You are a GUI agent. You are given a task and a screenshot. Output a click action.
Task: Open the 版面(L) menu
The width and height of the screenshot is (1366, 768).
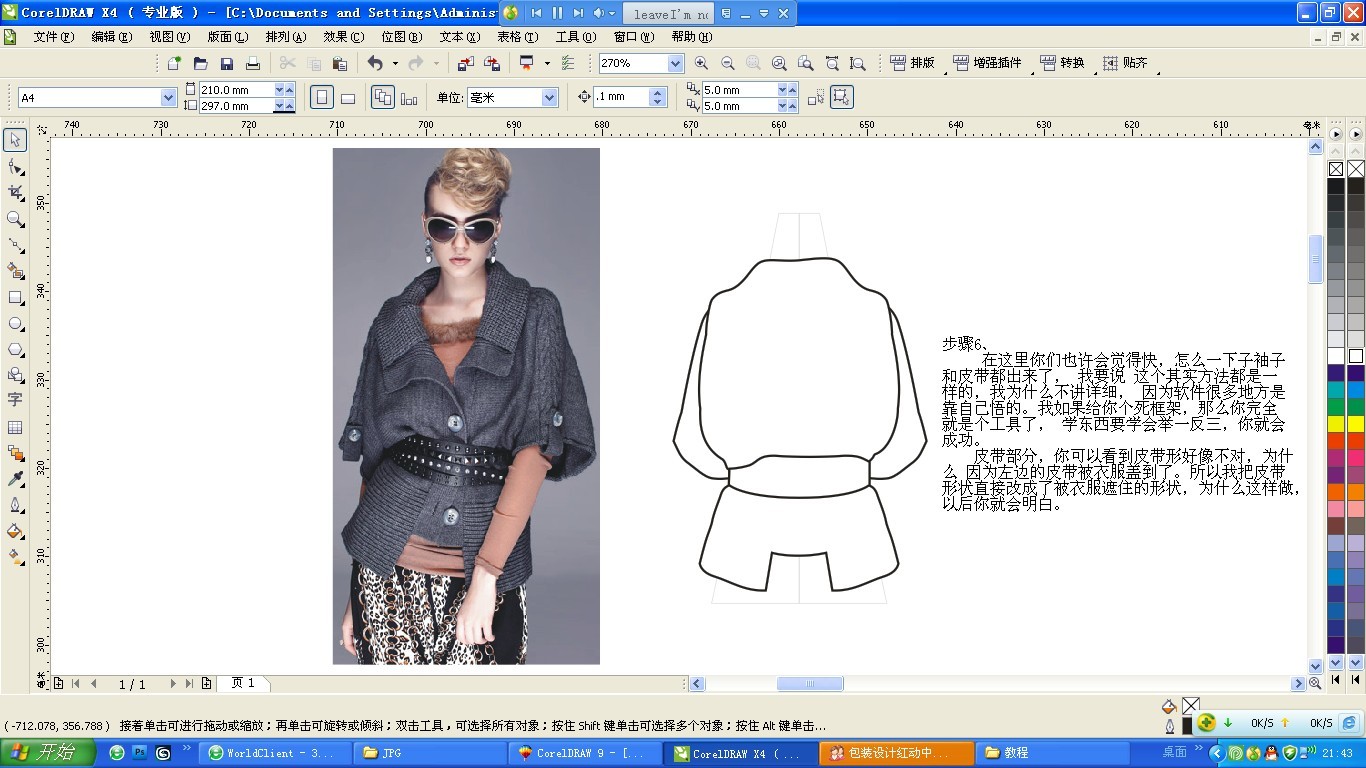point(228,36)
